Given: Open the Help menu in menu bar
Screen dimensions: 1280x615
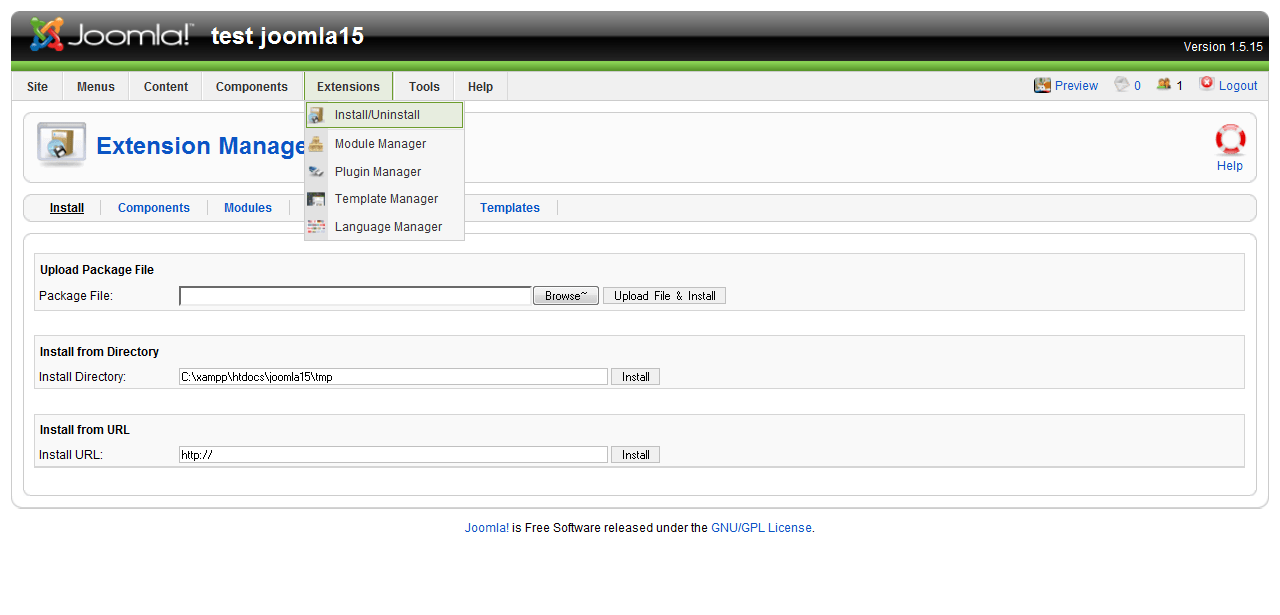Looking at the screenshot, I should click(x=480, y=87).
